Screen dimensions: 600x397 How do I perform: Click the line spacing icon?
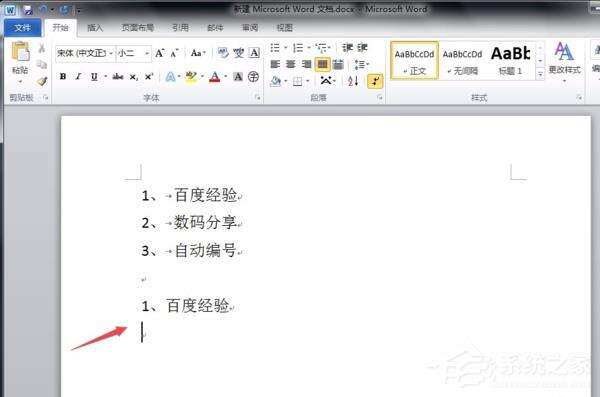click(359, 64)
